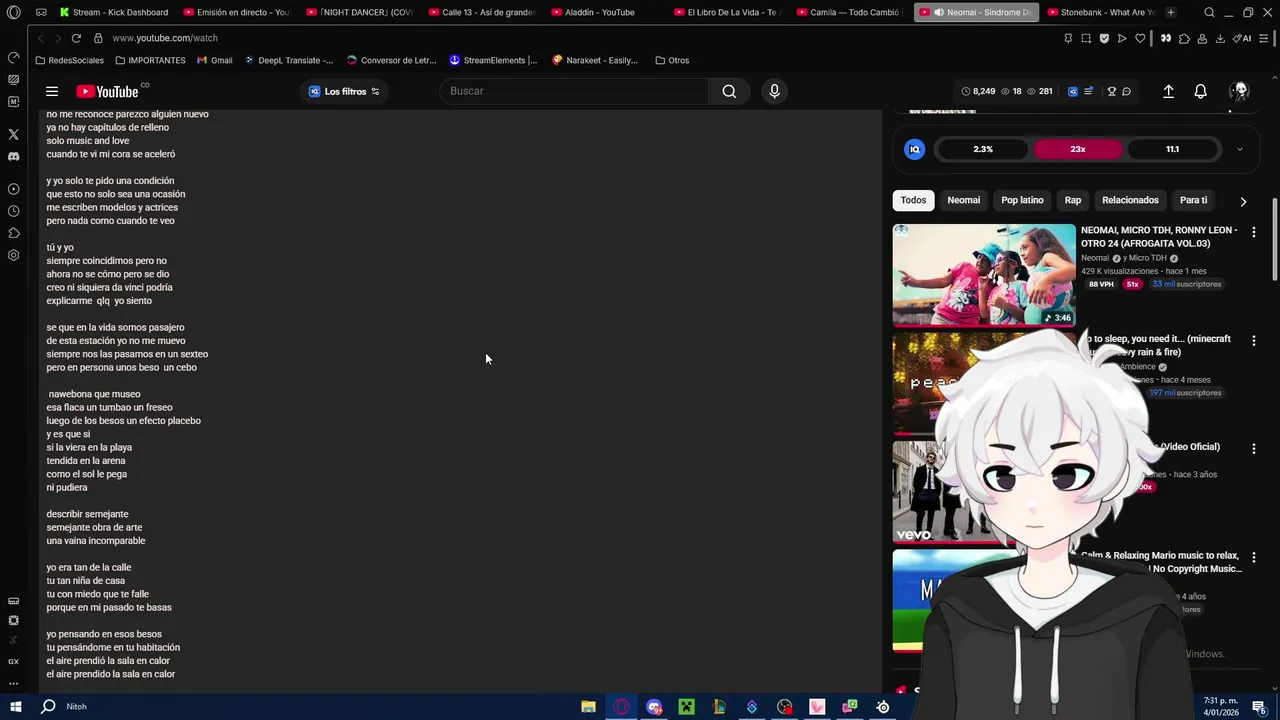Image resolution: width=1280 pixels, height=720 pixels.
Task: Switch to El Libro De La Vida tab
Action: (x=728, y=12)
